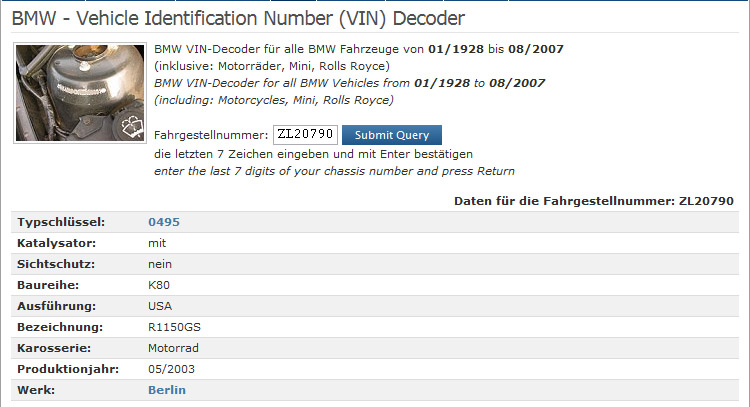Select the R1150GS designation text
The width and height of the screenshot is (750, 407).
pyautogui.click(x=175, y=327)
